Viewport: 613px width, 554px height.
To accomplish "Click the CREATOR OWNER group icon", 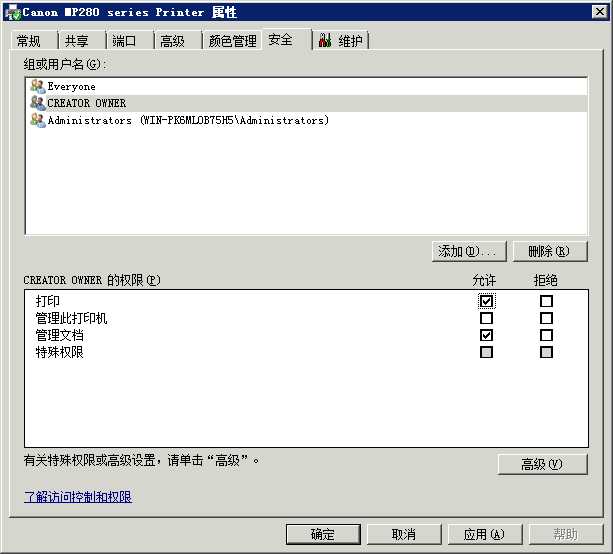I will (x=38, y=103).
